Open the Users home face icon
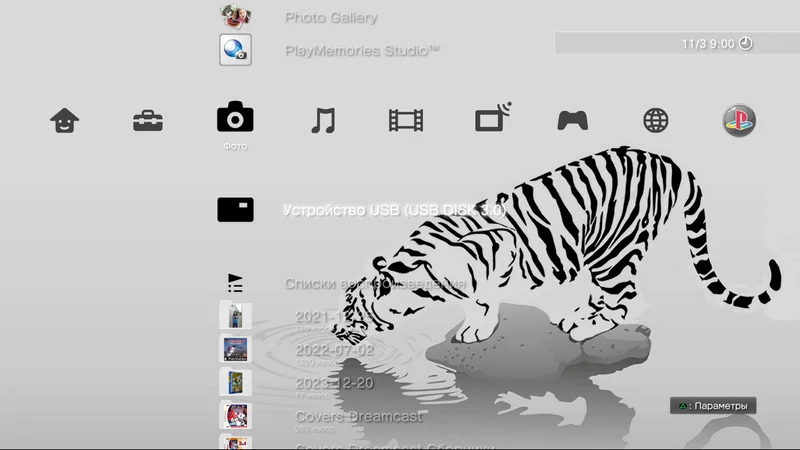Viewport: 800px width, 450px height. coord(64,120)
